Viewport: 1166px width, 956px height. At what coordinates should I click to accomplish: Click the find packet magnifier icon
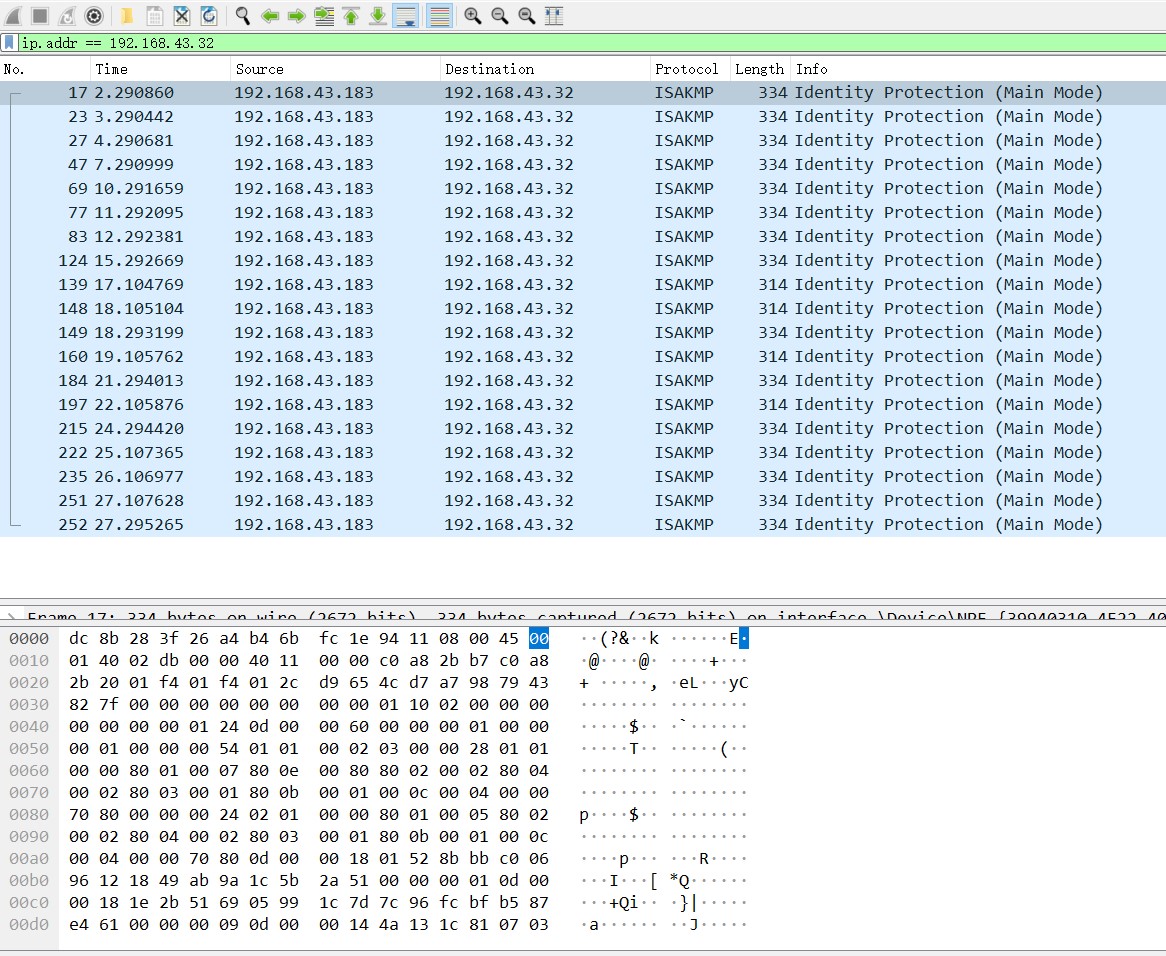(242, 16)
